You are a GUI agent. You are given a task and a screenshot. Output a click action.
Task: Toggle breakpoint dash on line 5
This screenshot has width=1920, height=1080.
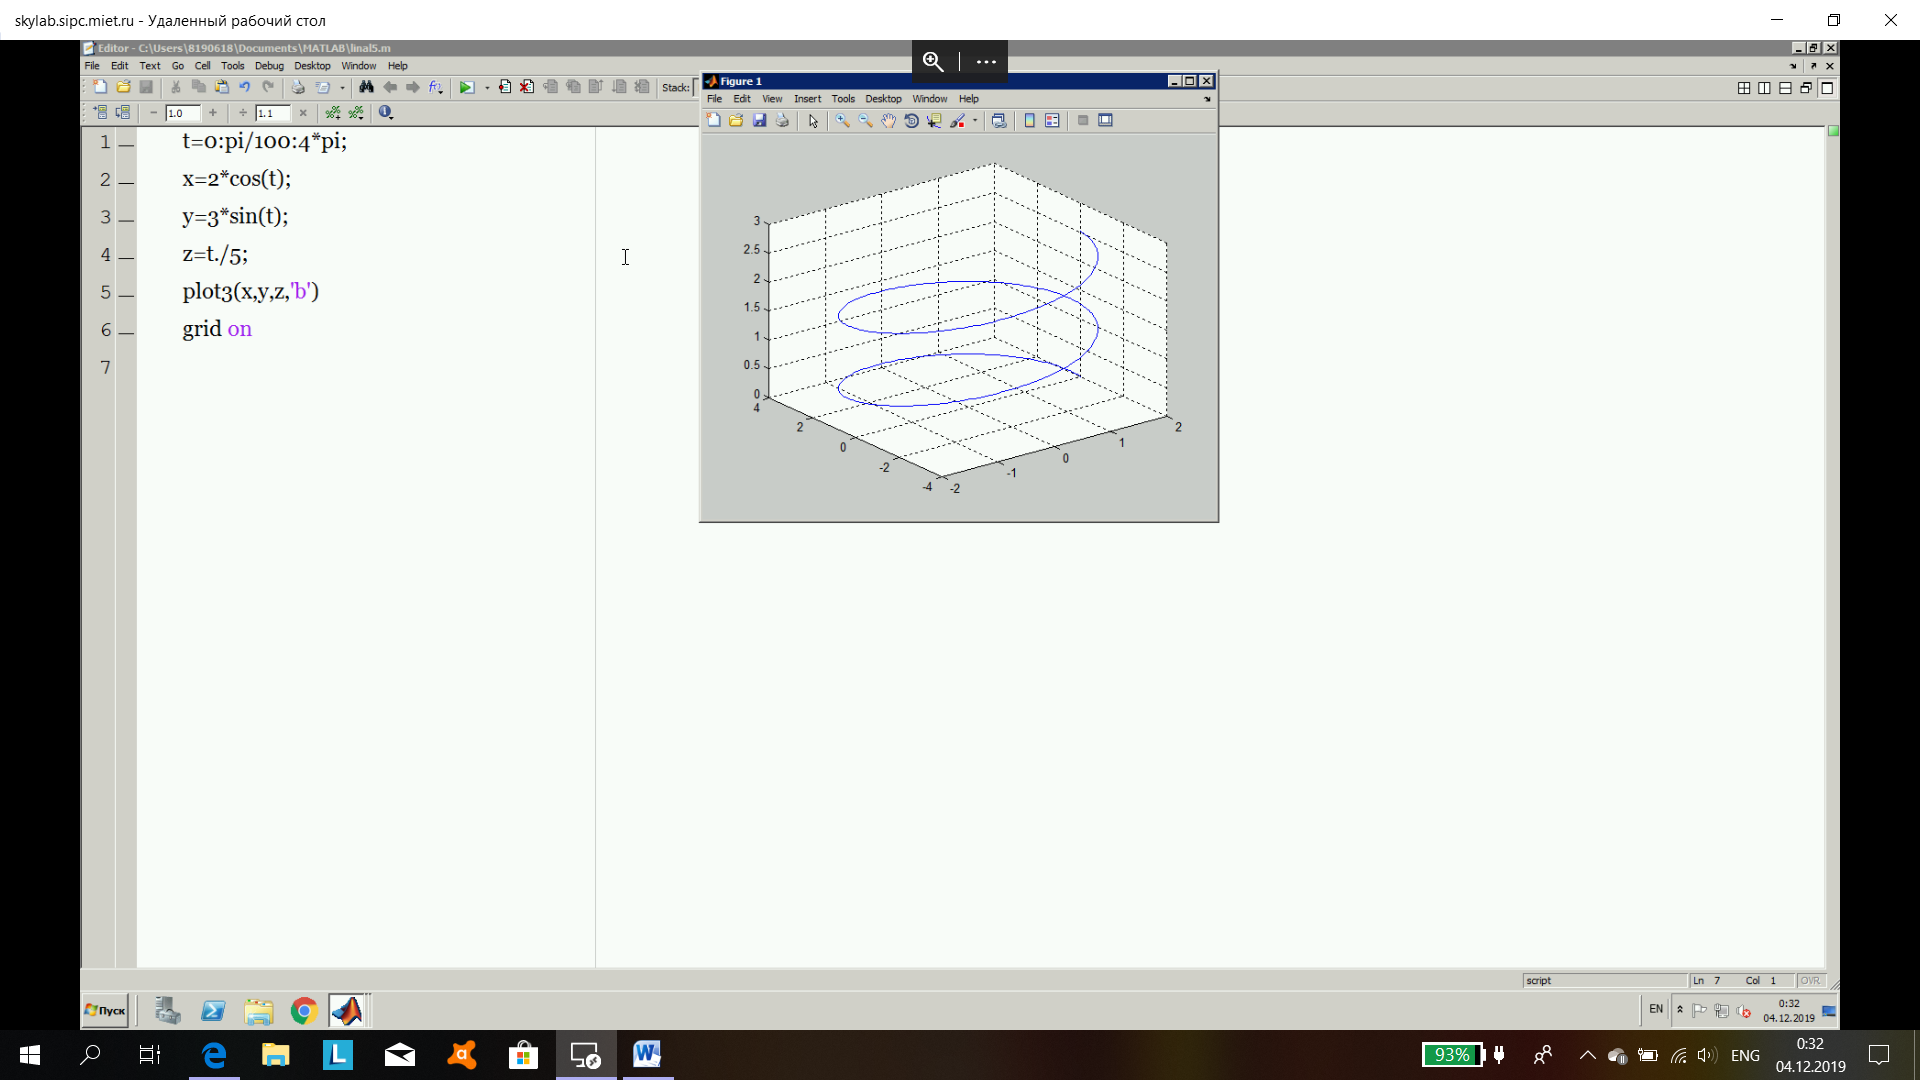pos(126,294)
